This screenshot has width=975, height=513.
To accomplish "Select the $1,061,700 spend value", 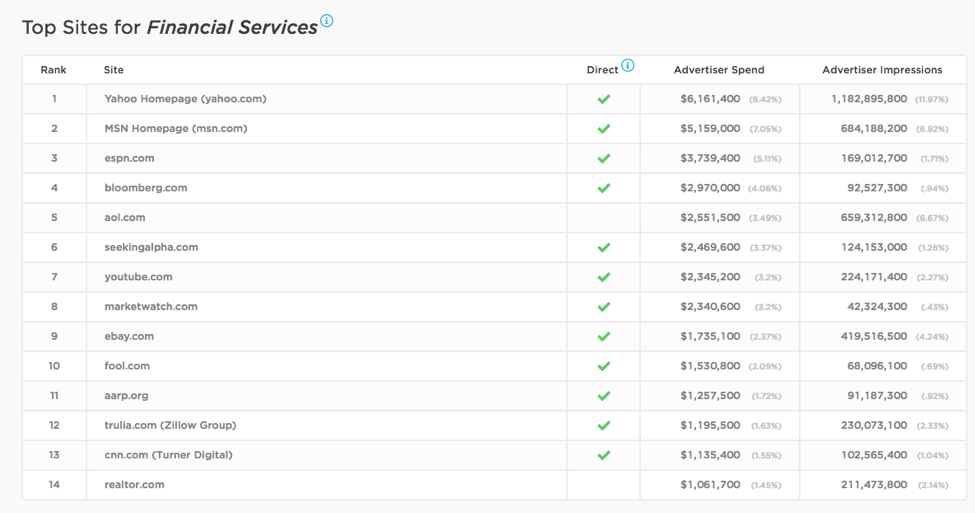I will point(710,484).
